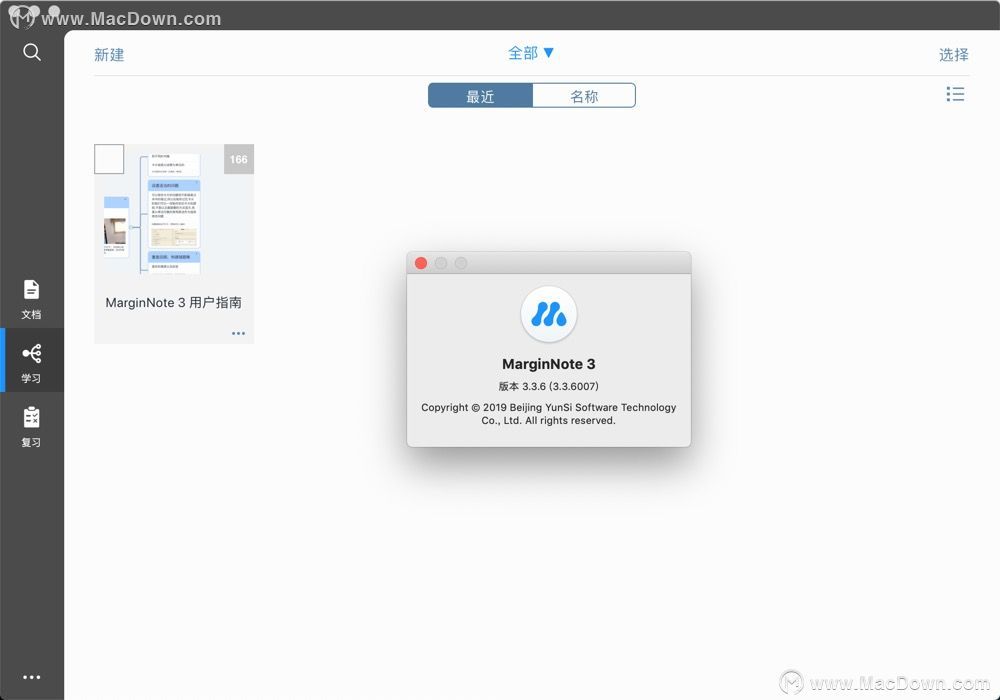Expand the 全部 category dropdown
Image resolution: width=1000 pixels, height=700 pixels.
[531, 53]
